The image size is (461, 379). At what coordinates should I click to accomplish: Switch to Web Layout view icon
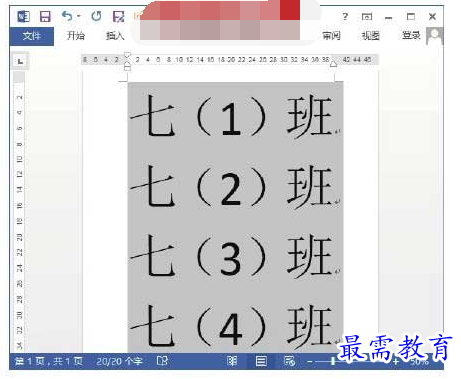click(x=289, y=361)
